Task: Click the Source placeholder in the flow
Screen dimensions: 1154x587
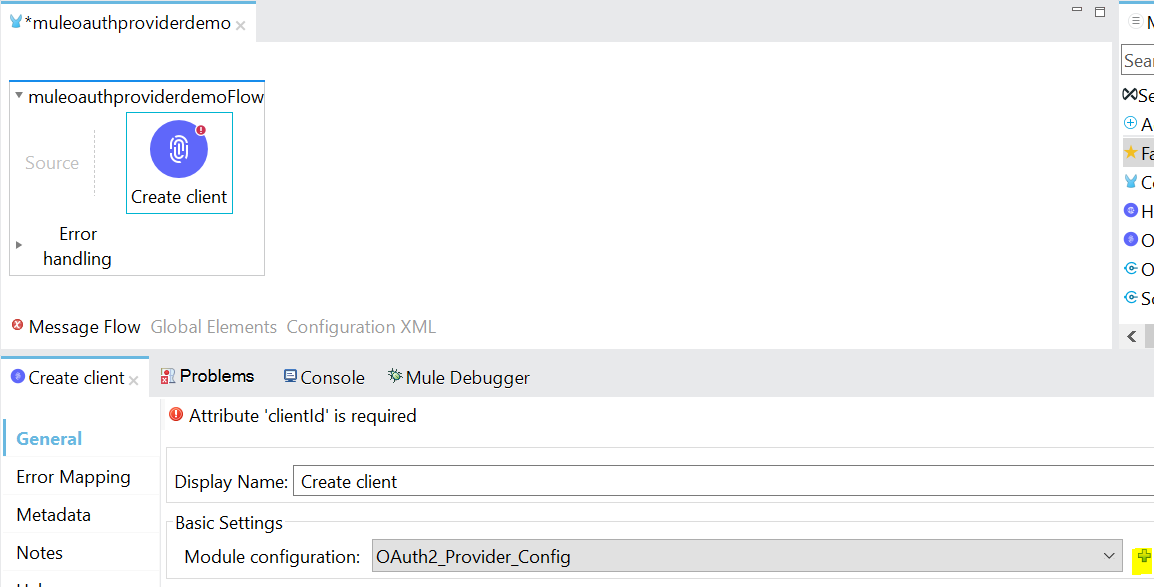Action: 52,163
